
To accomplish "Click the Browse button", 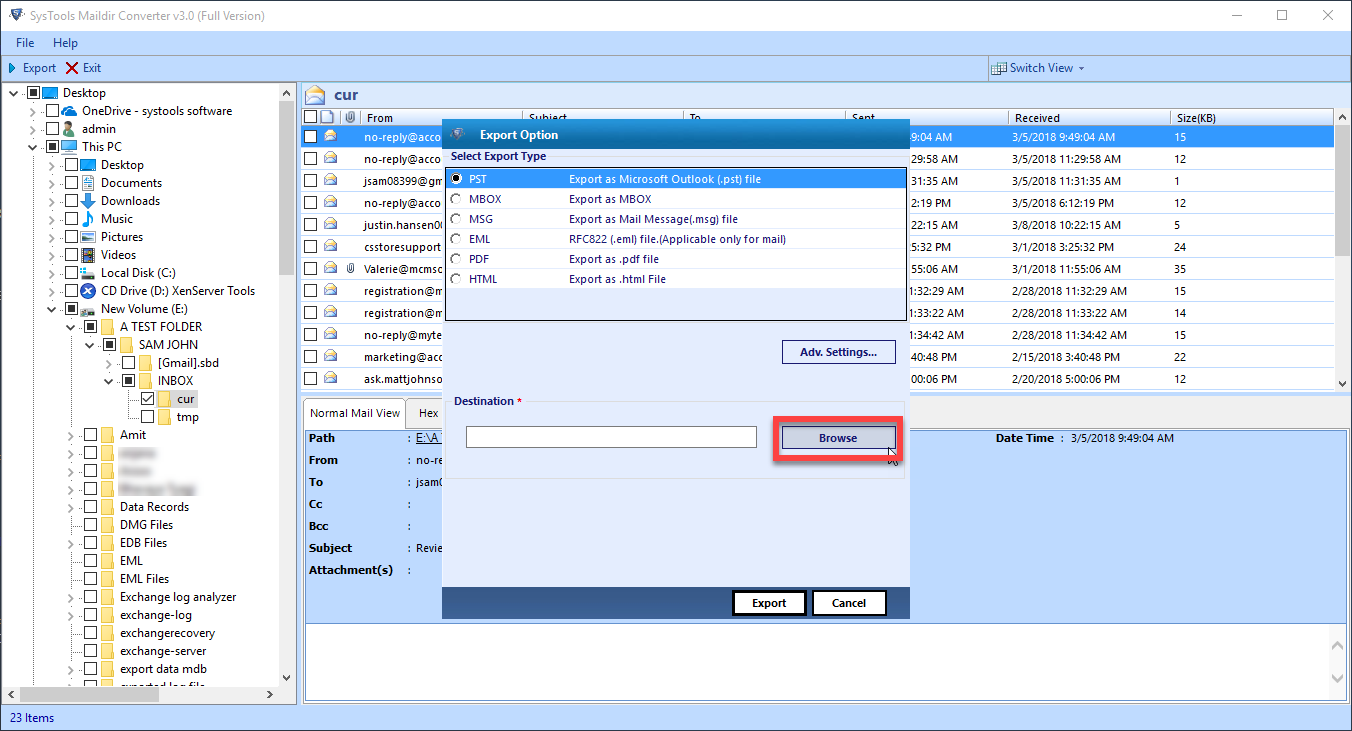I will [x=838, y=438].
